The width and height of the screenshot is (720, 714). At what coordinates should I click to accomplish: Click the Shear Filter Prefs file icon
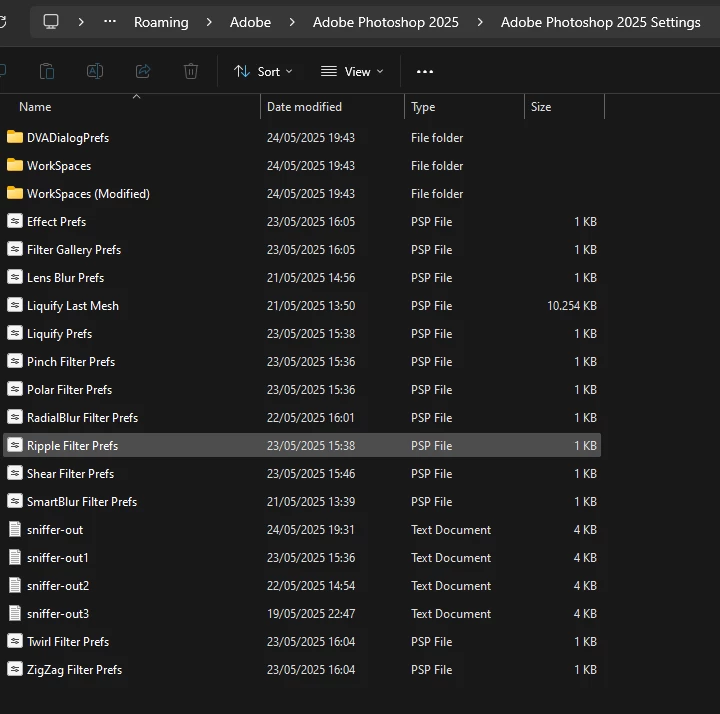coord(15,473)
